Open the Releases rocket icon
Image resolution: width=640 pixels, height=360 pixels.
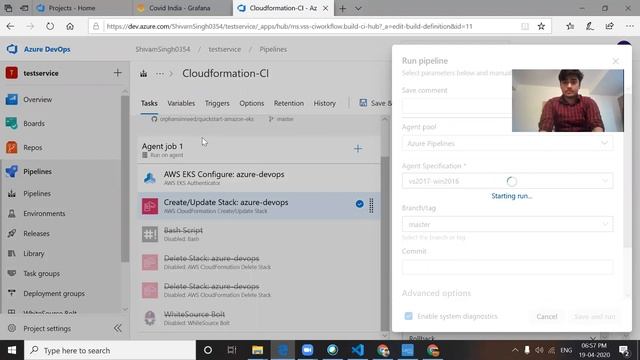click(12, 233)
